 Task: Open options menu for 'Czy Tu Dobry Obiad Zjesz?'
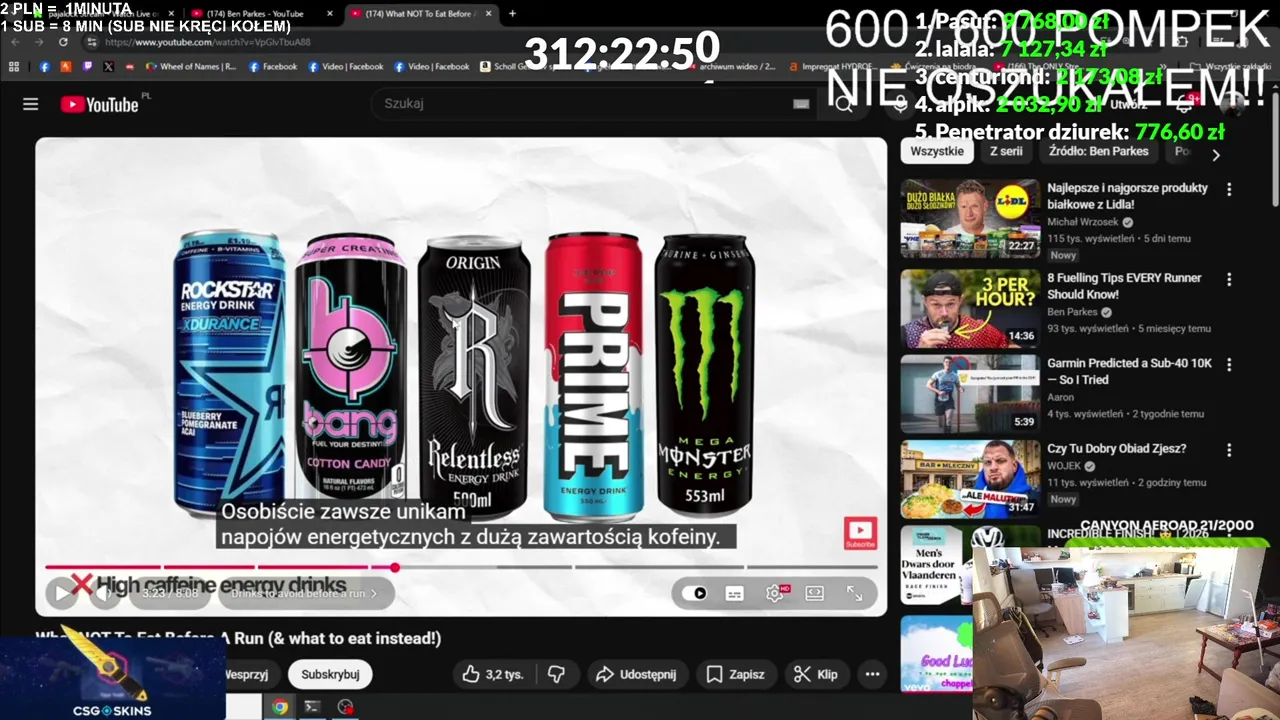(x=1229, y=450)
